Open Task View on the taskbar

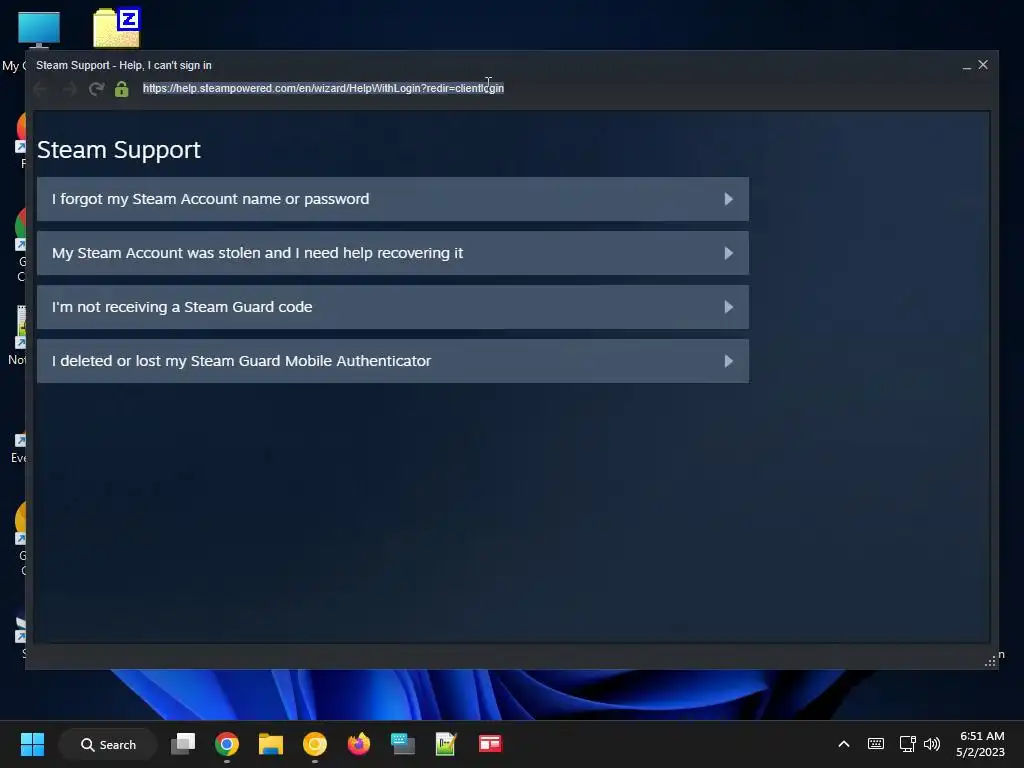click(183, 744)
